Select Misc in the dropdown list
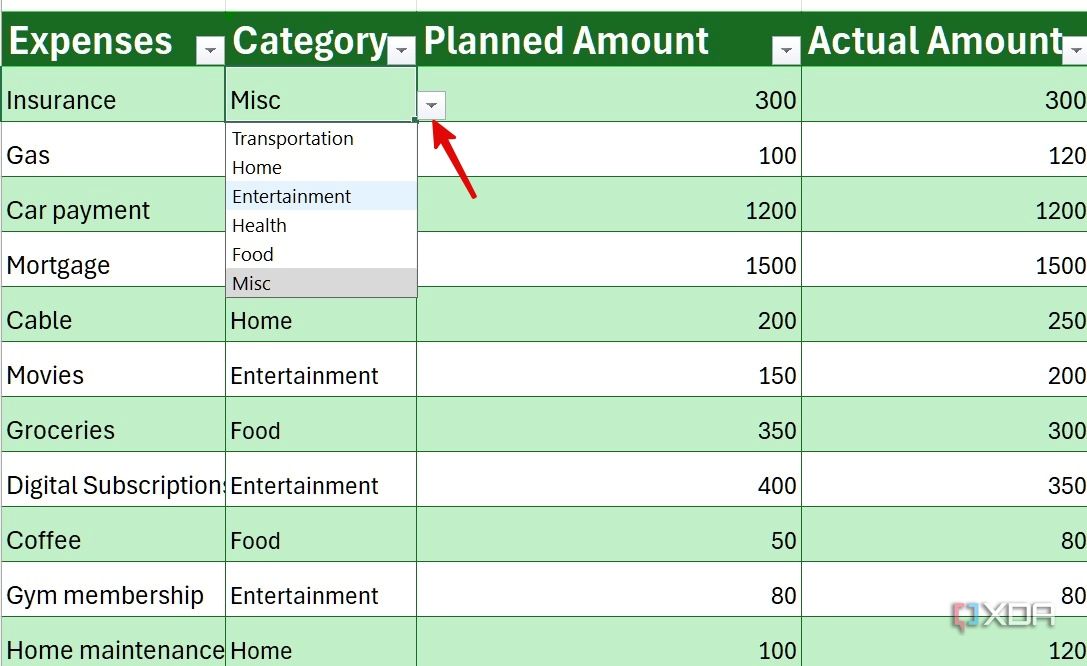This screenshot has height=666, width=1087. pyautogui.click(x=251, y=283)
